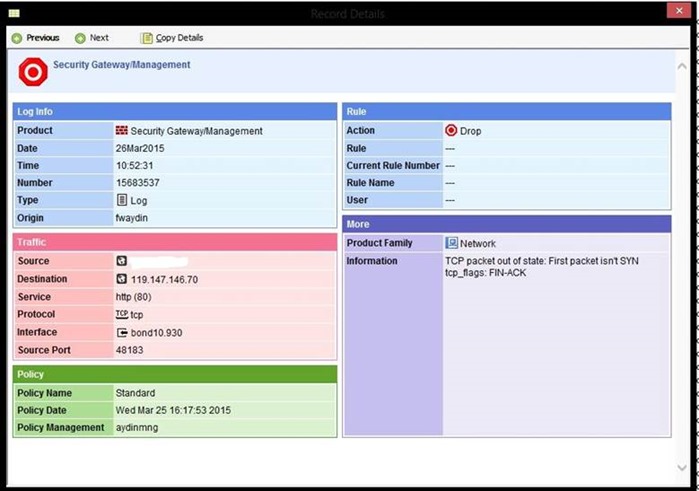Click the large red Drop stop-sign icon
The width and height of the screenshot is (699, 491).
[33, 72]
